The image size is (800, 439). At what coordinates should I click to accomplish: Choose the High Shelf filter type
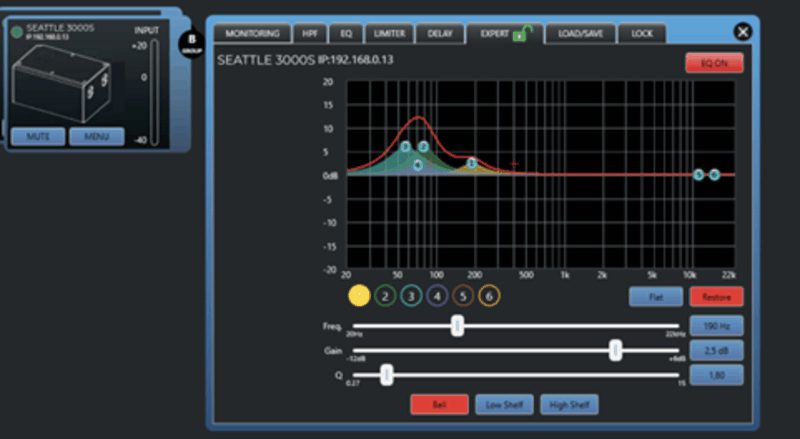[569, 404]
